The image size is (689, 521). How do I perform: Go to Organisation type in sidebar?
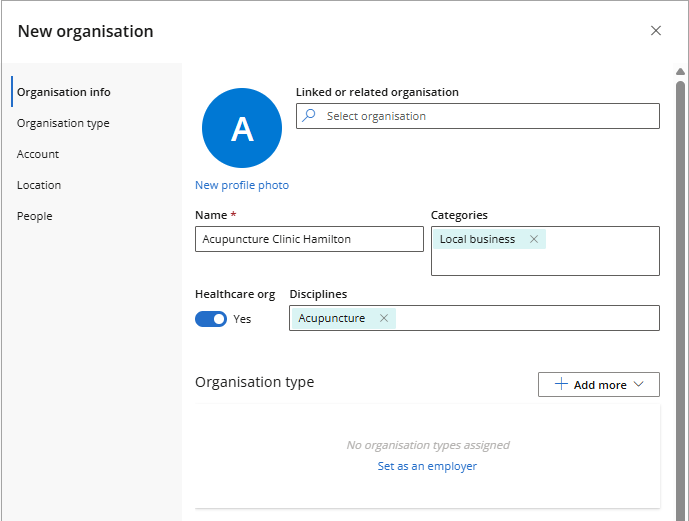pos(63,123)
